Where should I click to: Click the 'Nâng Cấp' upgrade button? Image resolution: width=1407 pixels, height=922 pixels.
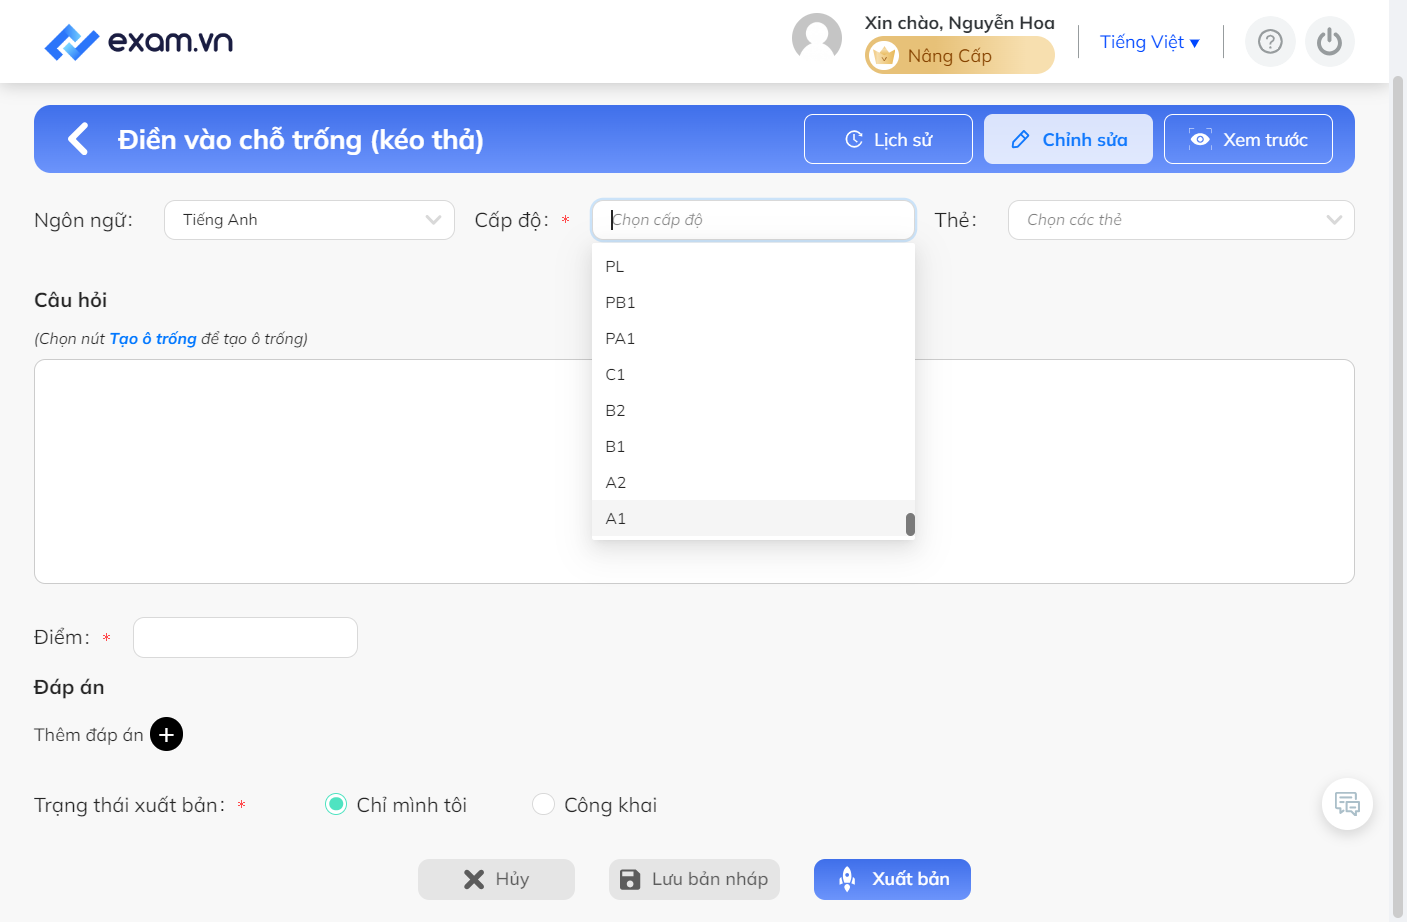click(x=960, y=56)
